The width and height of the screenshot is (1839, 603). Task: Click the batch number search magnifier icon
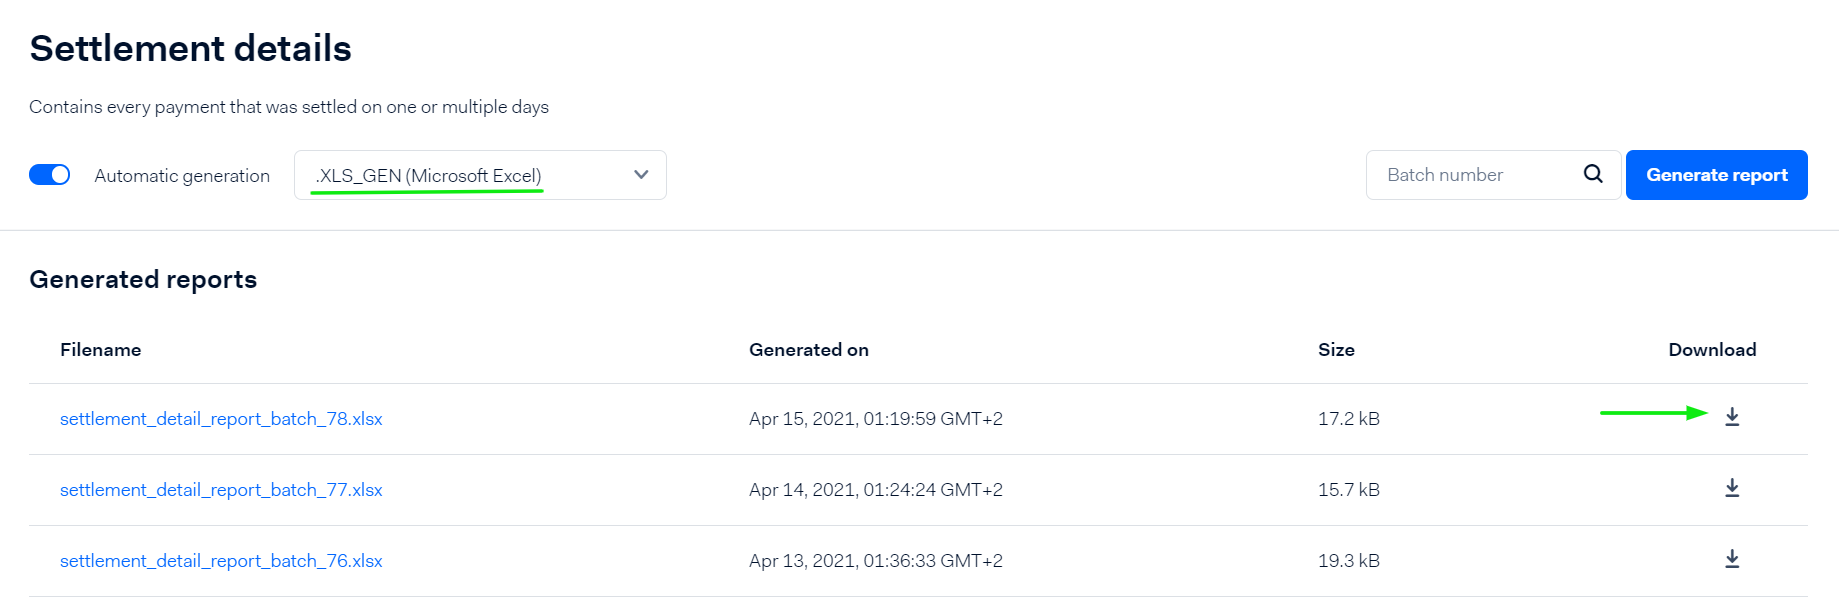[1593, 174]
